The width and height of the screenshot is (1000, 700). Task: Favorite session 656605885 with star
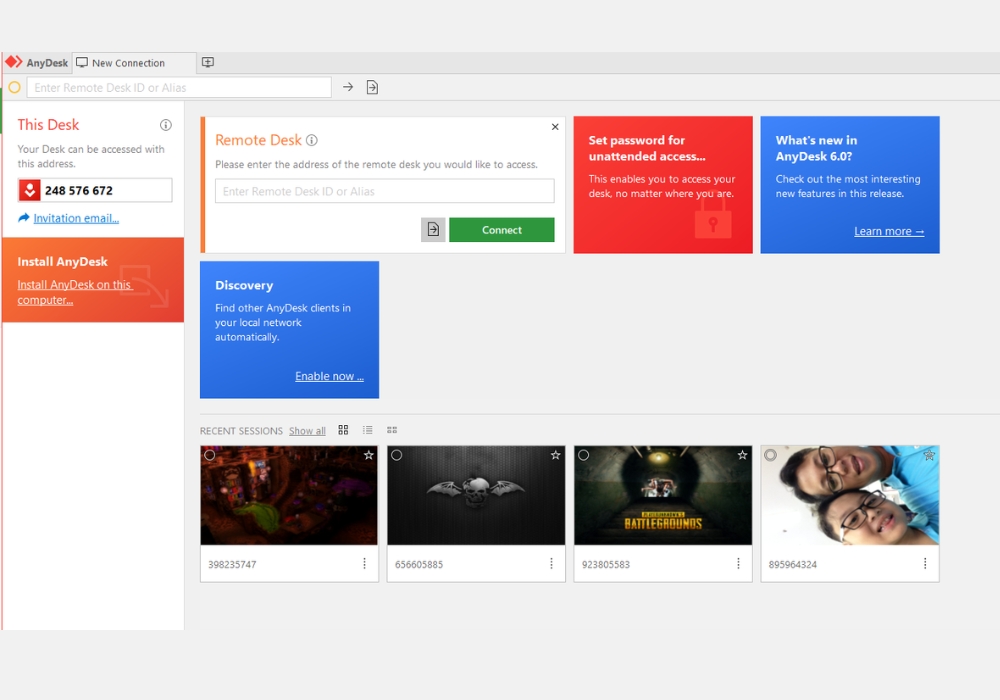[x=555, y=455]
